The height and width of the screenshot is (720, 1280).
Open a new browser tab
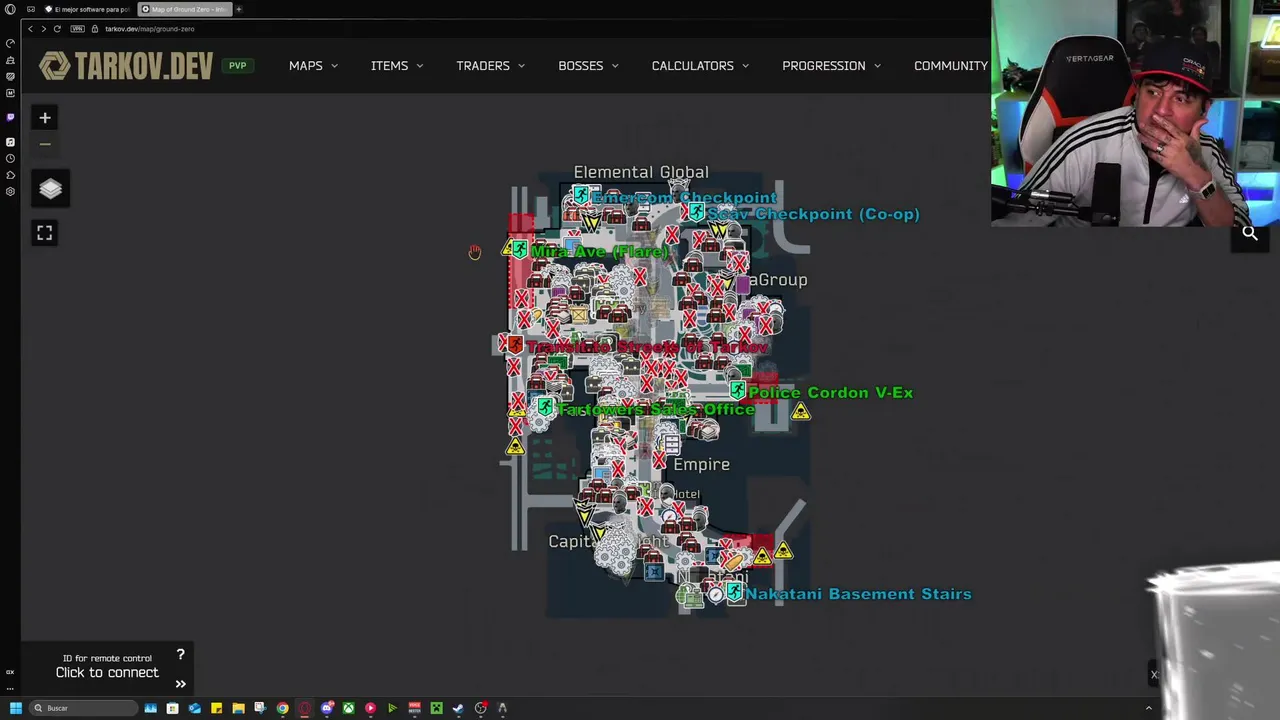coord(239,9)
